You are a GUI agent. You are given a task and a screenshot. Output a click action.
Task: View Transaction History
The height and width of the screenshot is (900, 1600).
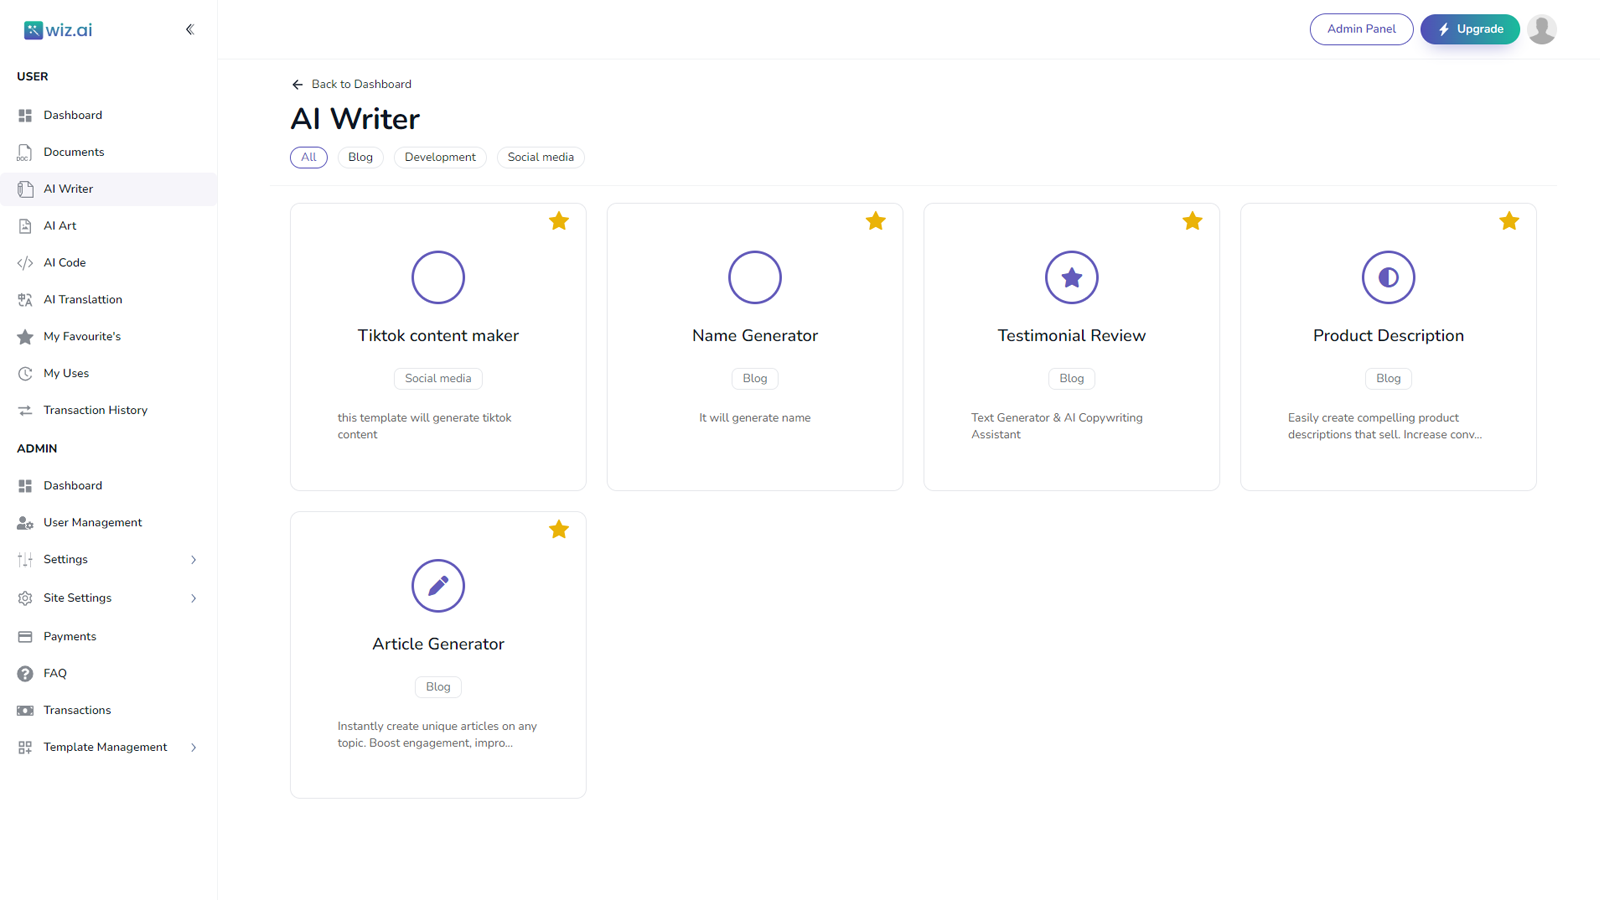[x=95, y=409]
